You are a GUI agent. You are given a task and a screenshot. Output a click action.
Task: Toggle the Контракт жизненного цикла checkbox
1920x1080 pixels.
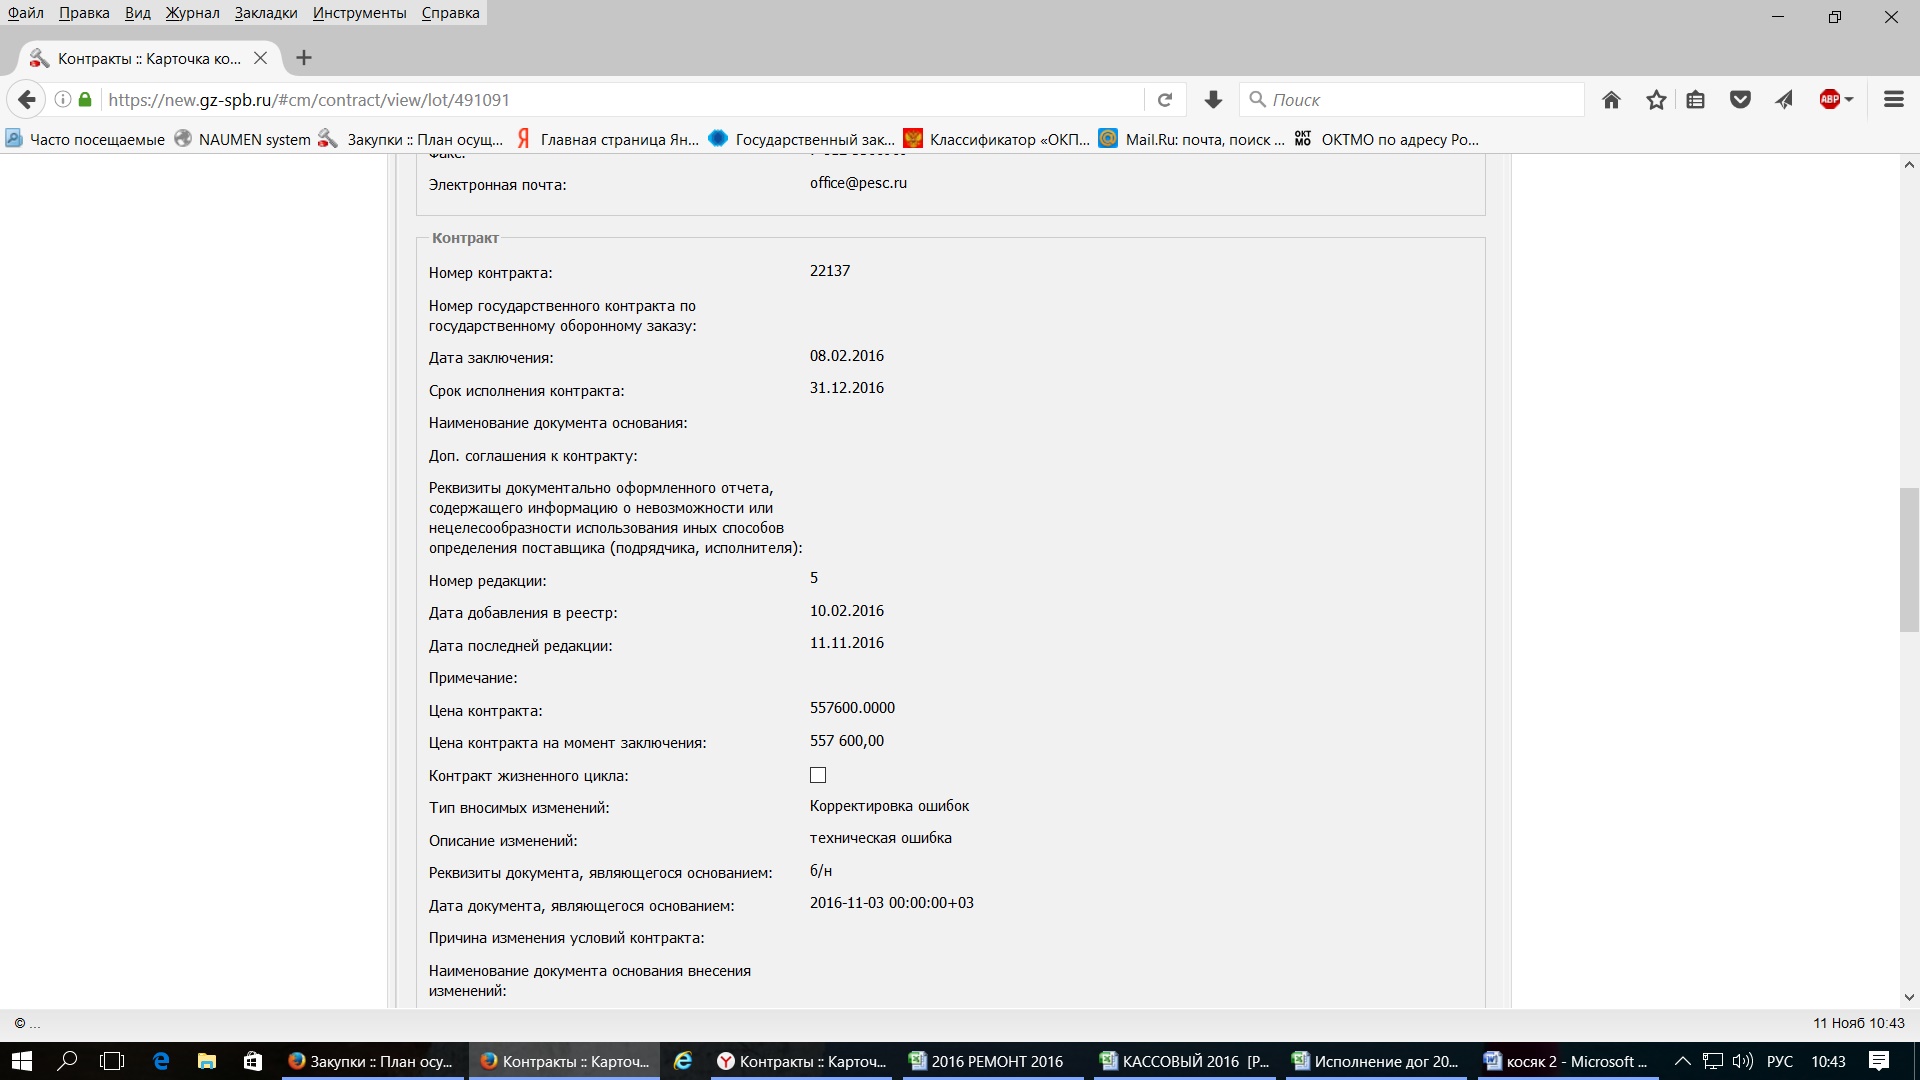818,775
